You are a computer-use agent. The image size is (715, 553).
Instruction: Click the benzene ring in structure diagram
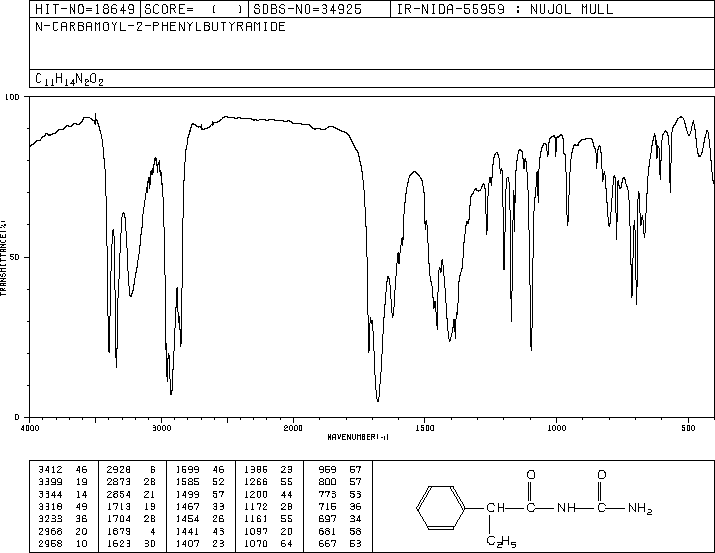(x=440, y=507)
